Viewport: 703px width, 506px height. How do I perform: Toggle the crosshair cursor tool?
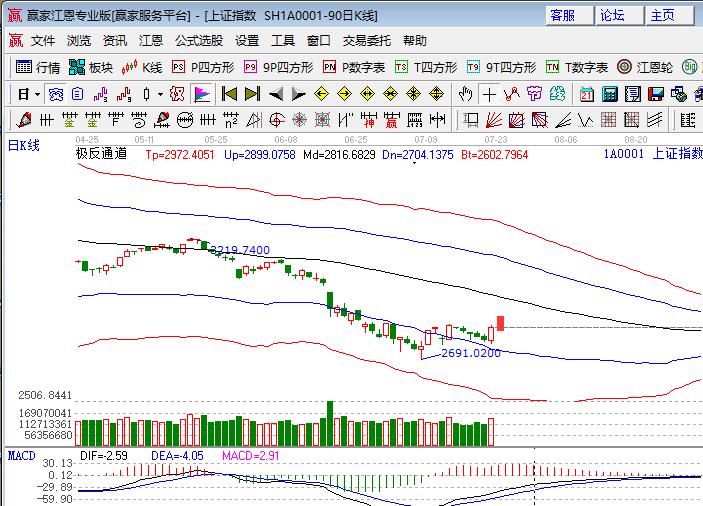489,94
